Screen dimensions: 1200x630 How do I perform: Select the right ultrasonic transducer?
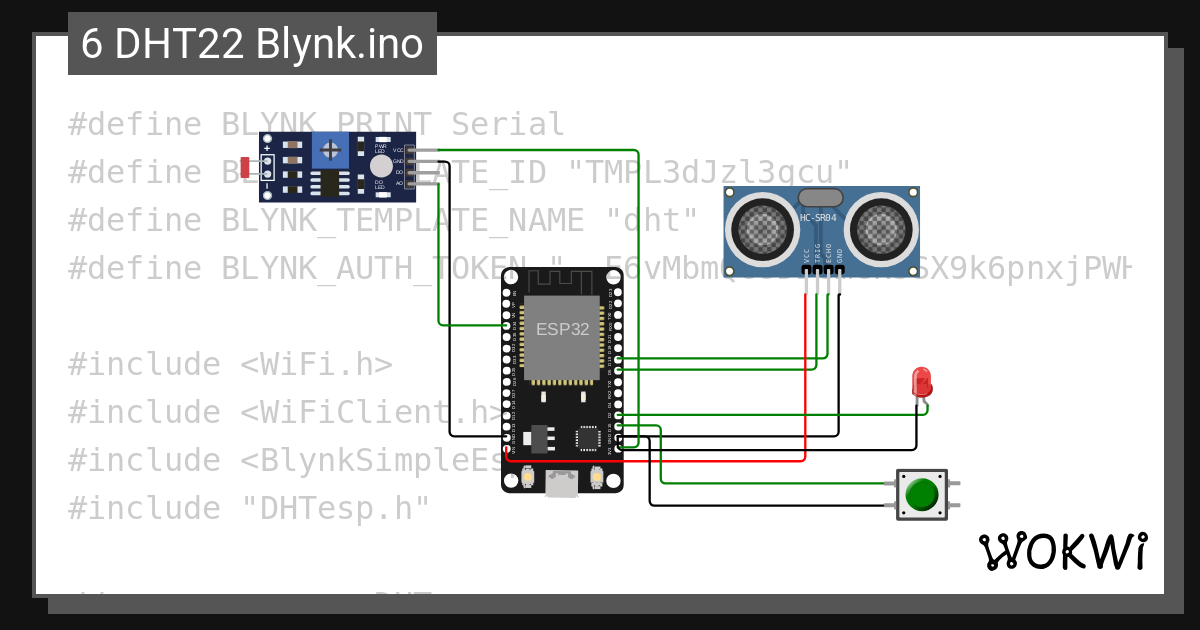tap(880, 227)
